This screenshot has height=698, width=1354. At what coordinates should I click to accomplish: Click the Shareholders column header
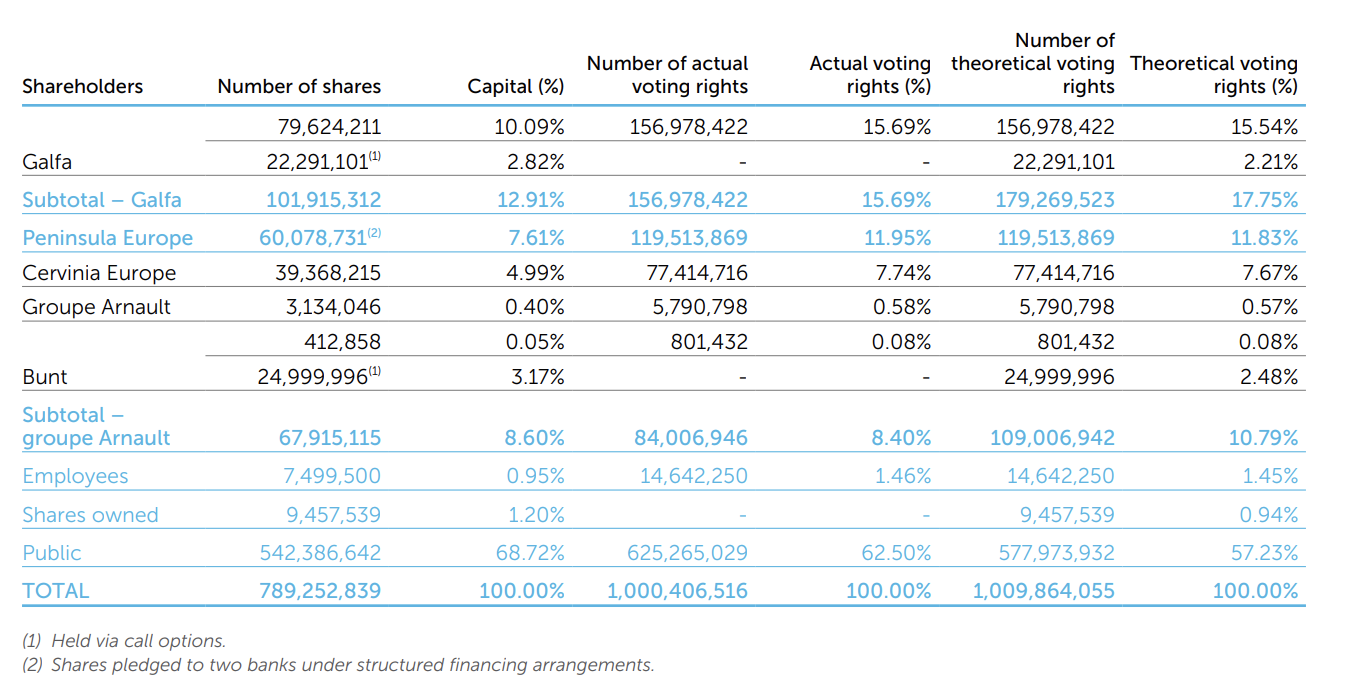point(83,87)
